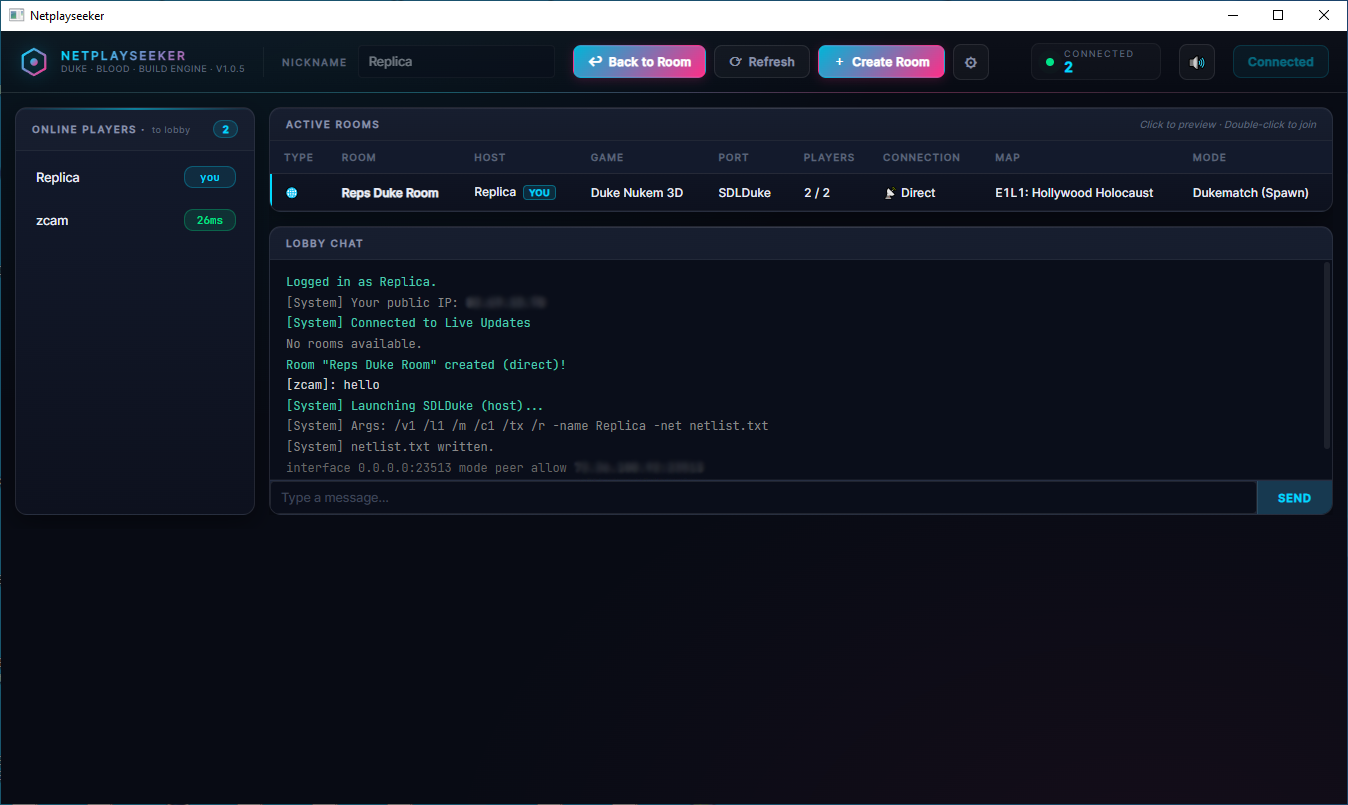This screenshot has height=805, width=1348.
Task: Click the Netplayseeker window title bar icon
Action: click(x=16, y=15)
